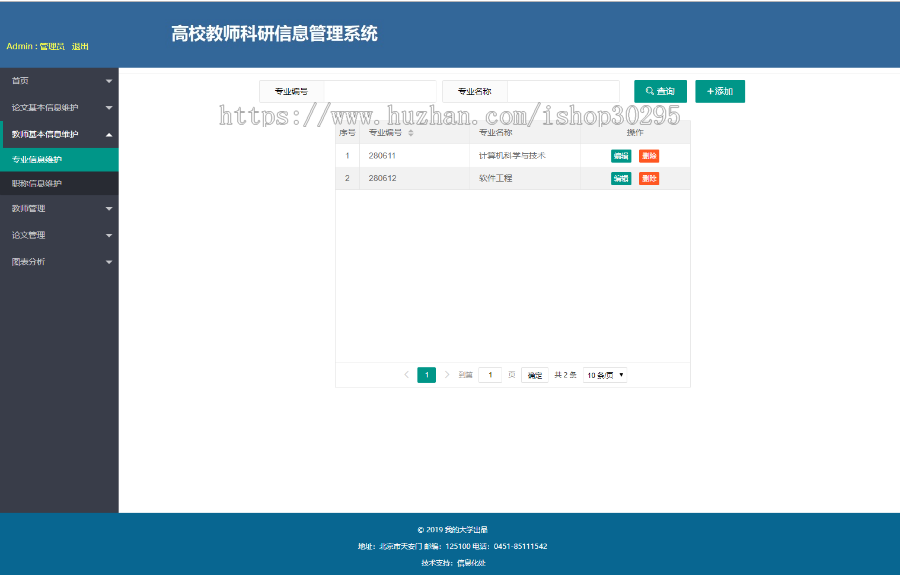Click the 高校教师科研信息管理系统 title
Viewport: 900px width, 575px height.
pos(274,33)
